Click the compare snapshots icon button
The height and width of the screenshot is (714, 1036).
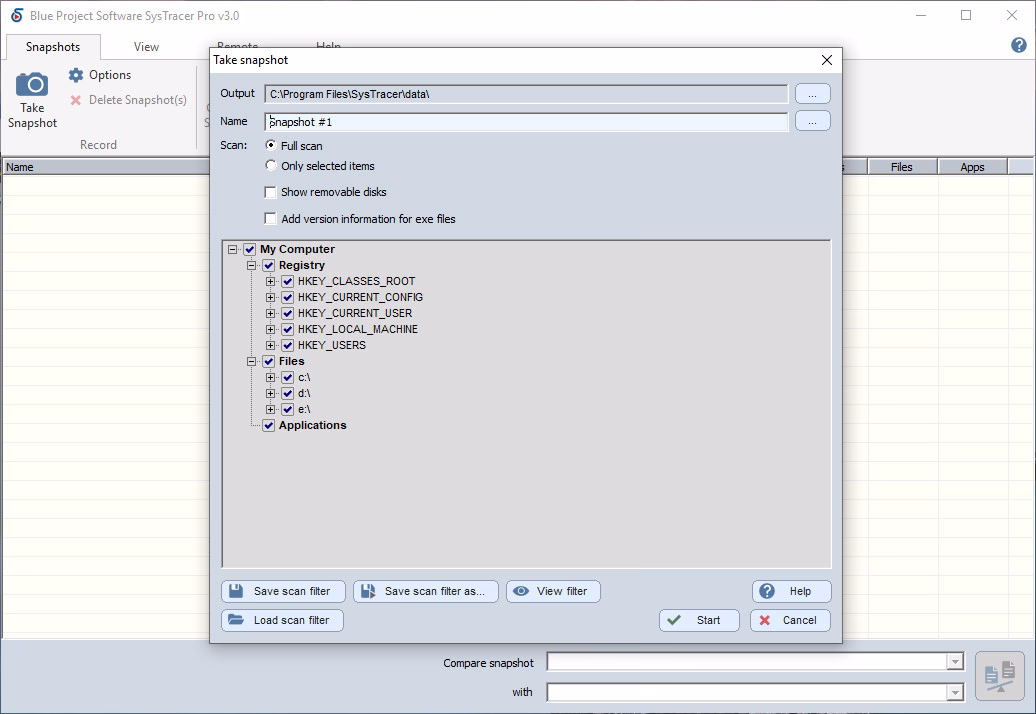click(x=1000, y=676)
